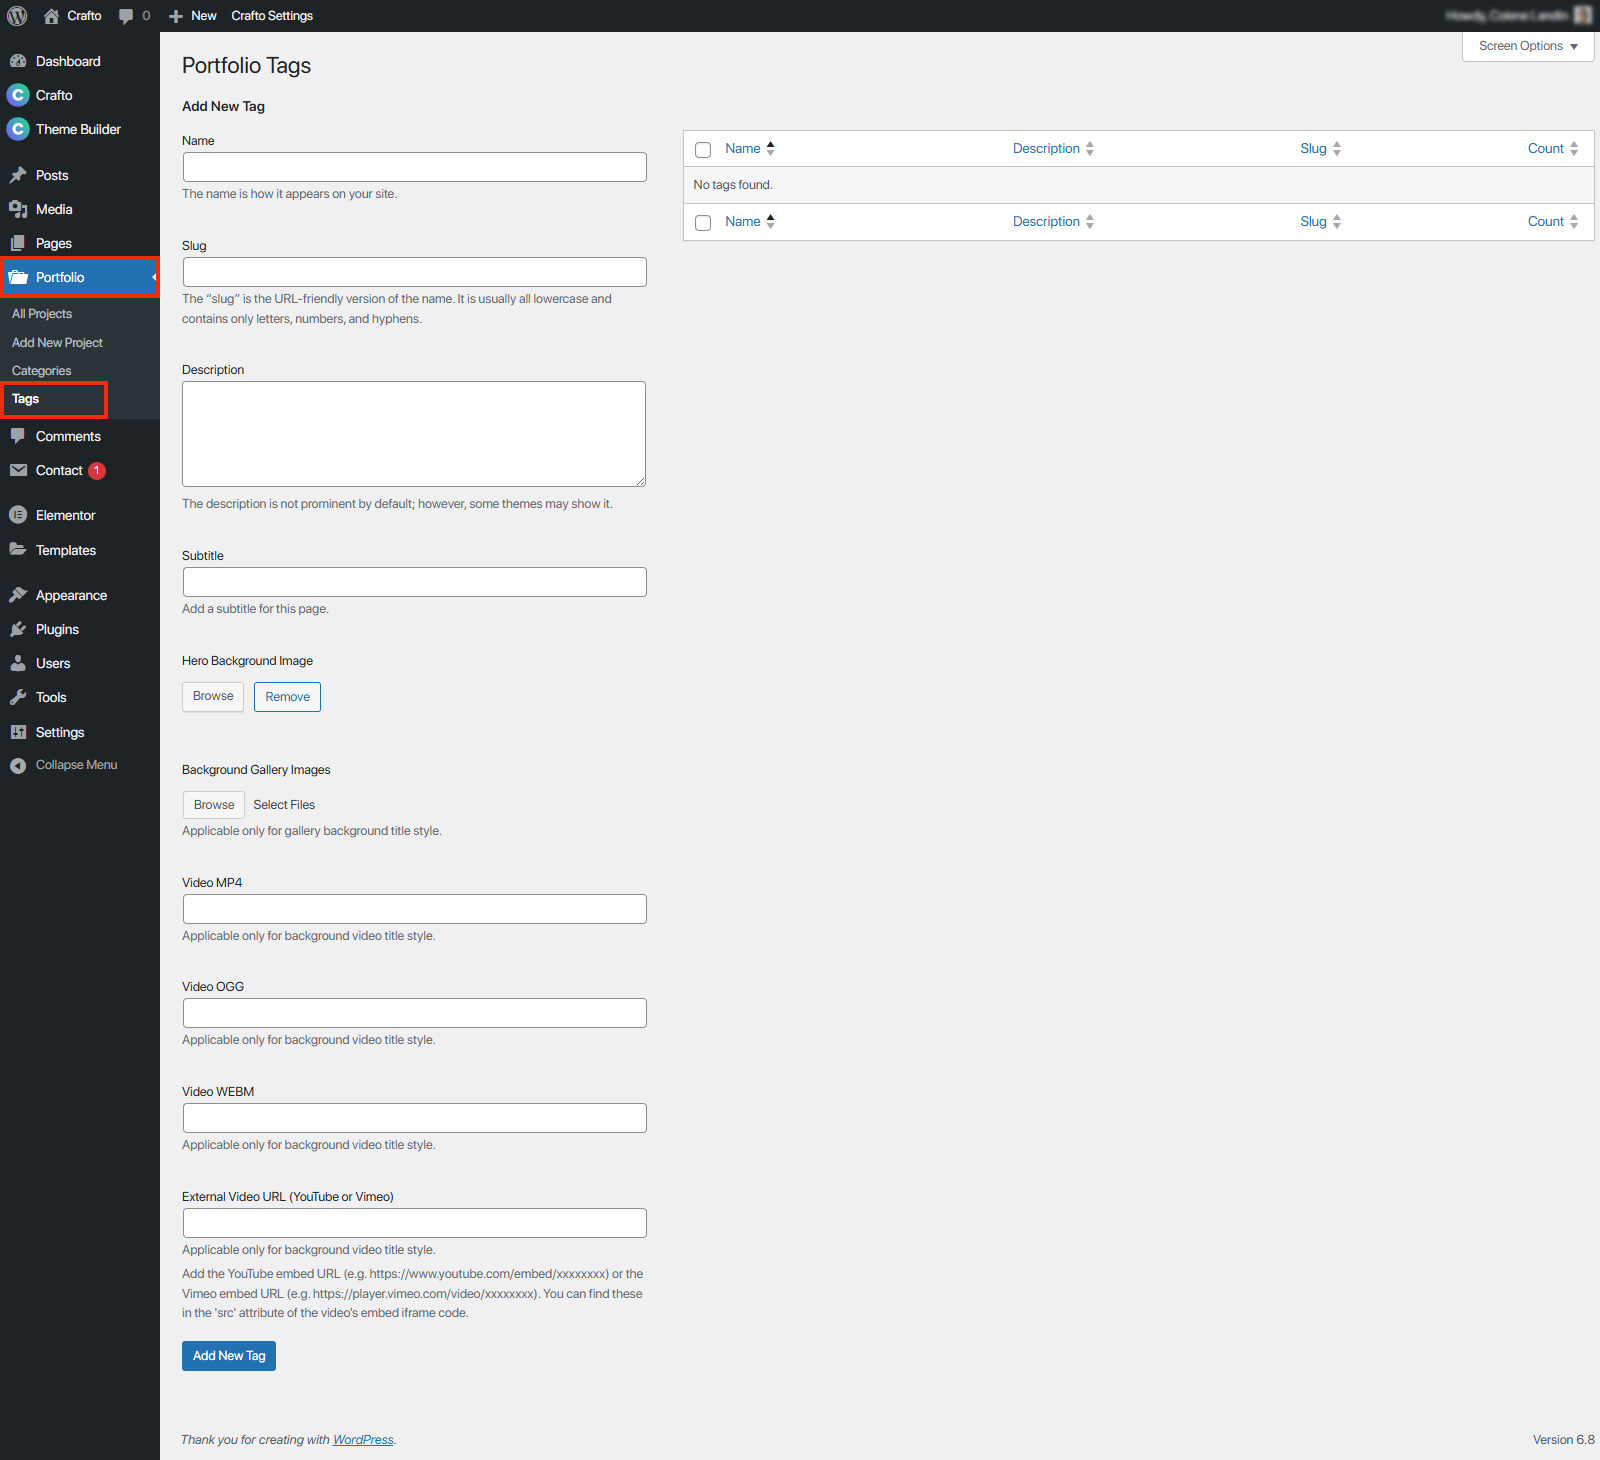Open All Projects submenu item
The width and height of the screenshot is (1600, 1460).
click(42, 314)
